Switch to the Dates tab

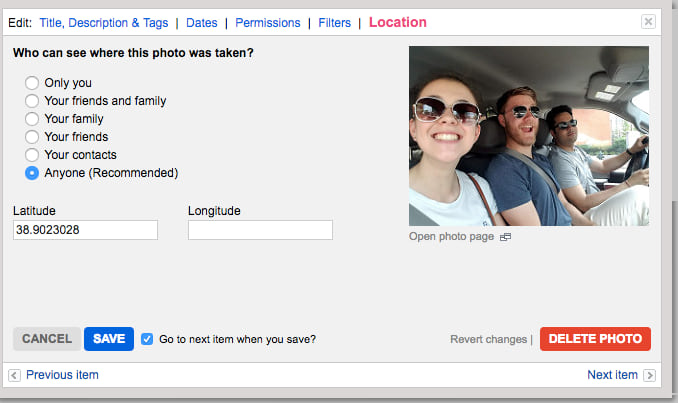(203, 23)
